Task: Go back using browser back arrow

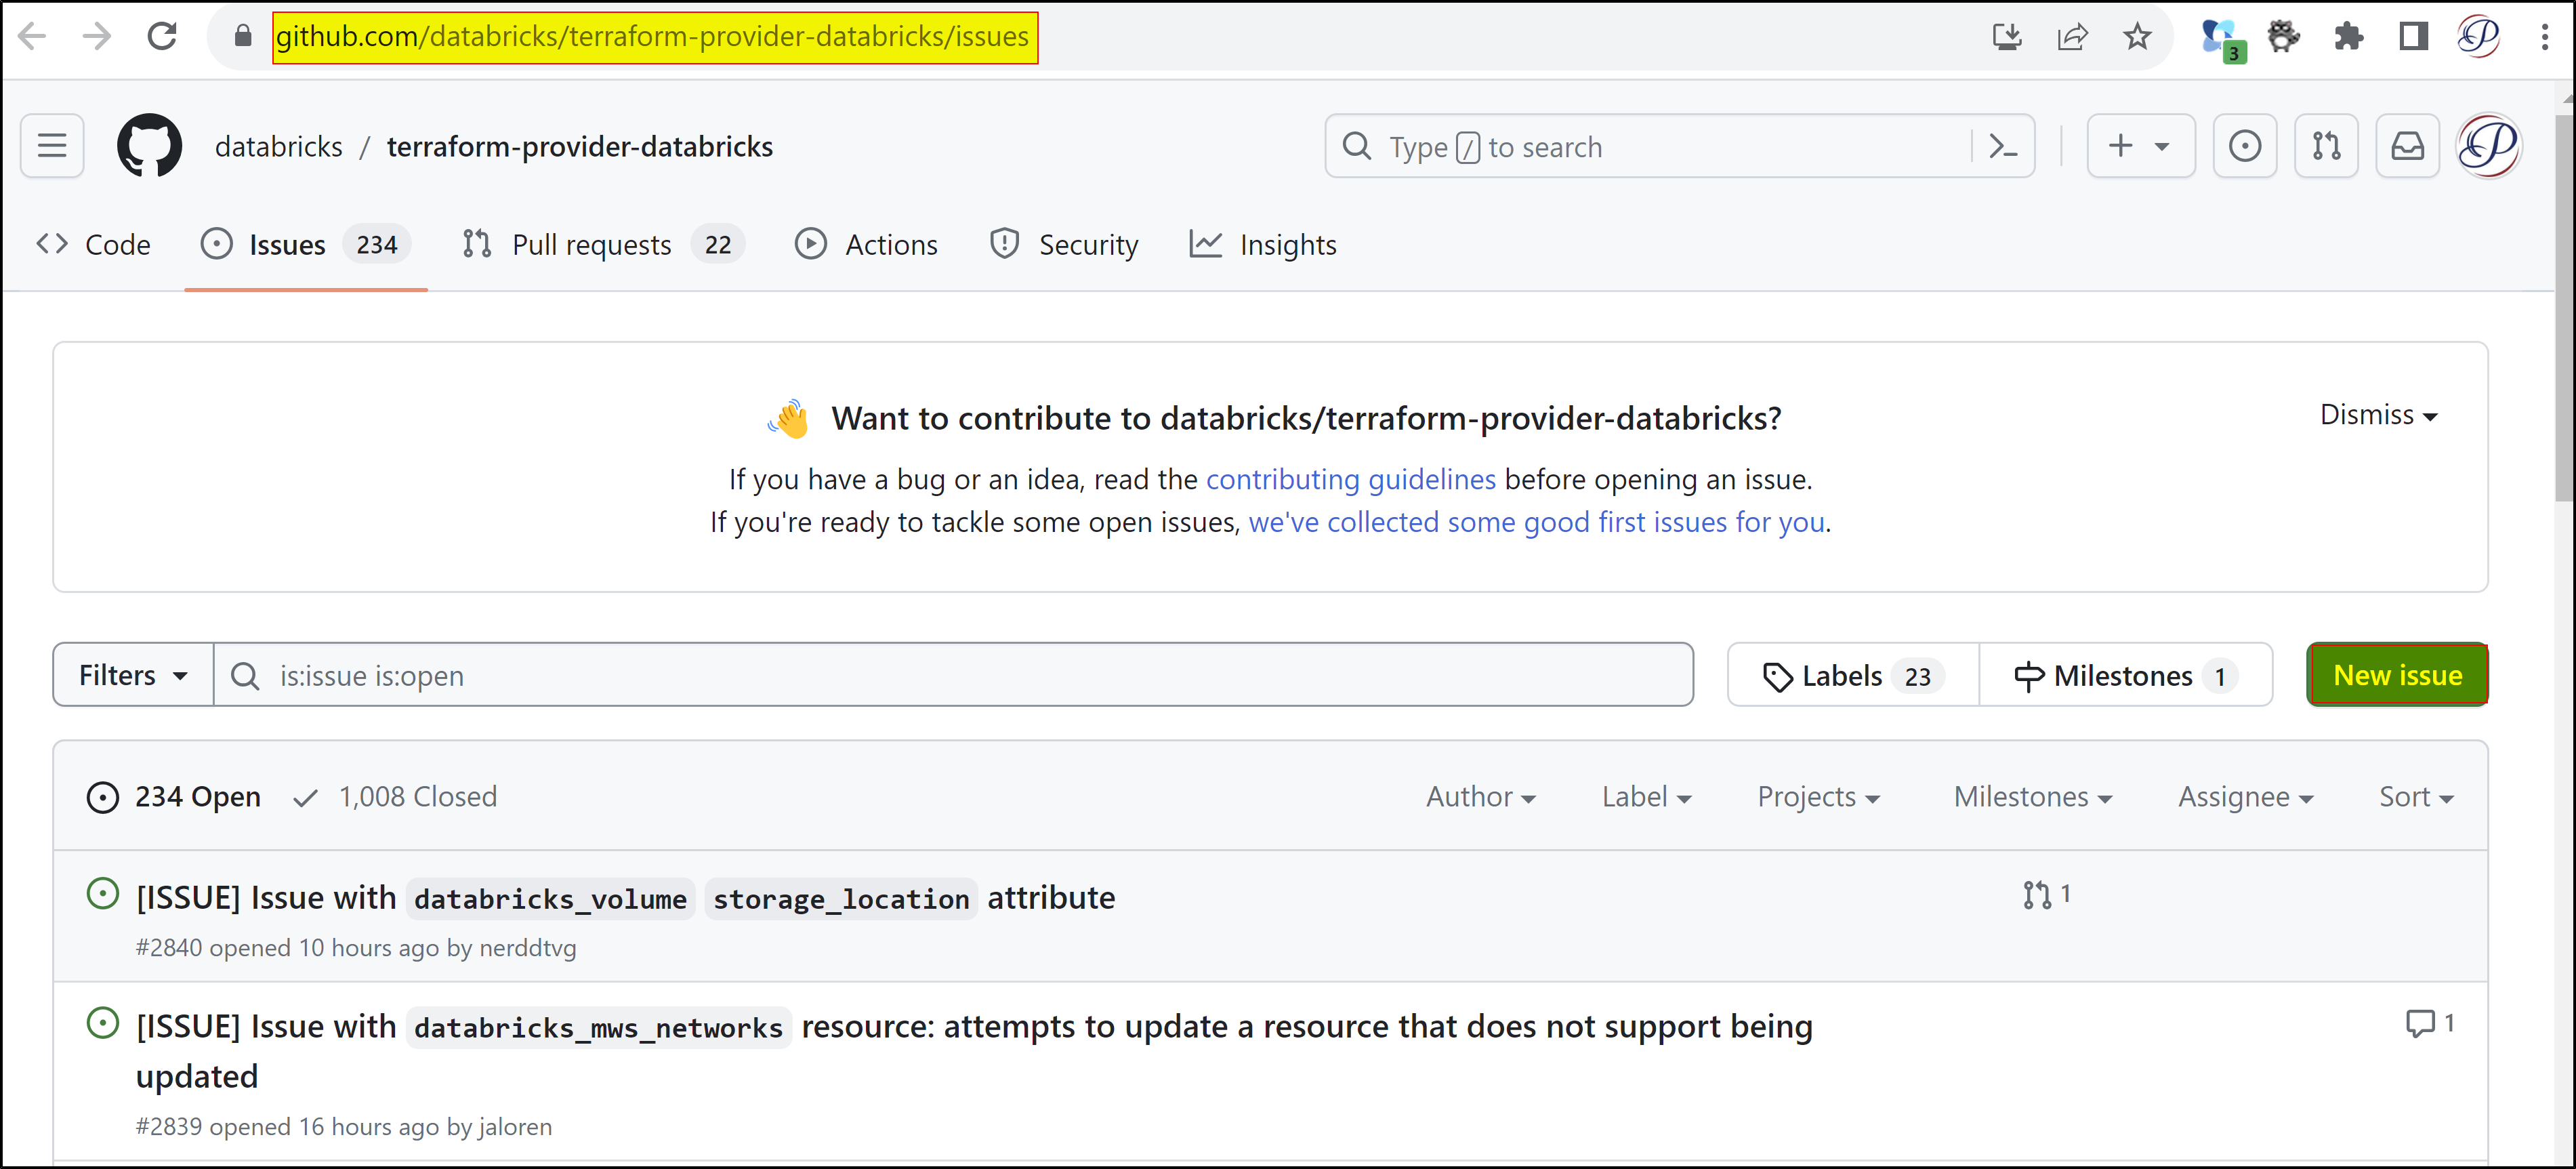Action: tap(32, 37)
